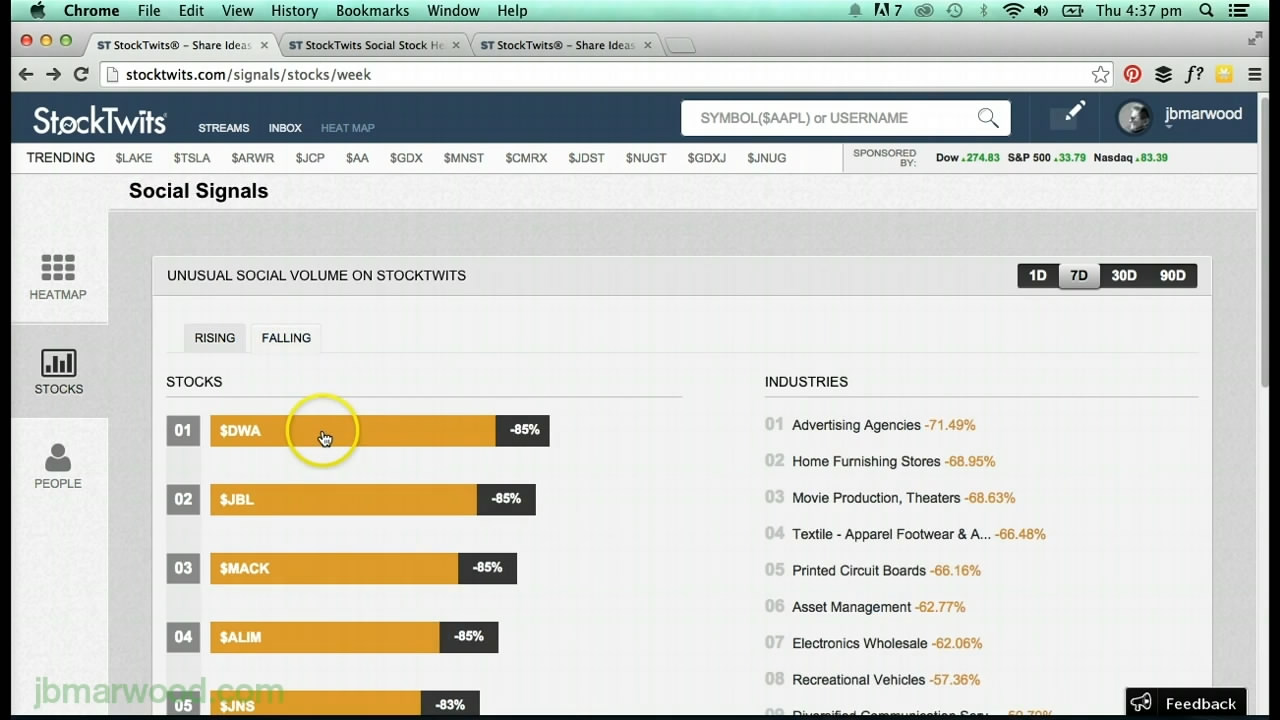Open the Heatmap sidebar icon
The height and width of the screenshot is (720, 1280).
pyautogui.click(x=58, y=277)
